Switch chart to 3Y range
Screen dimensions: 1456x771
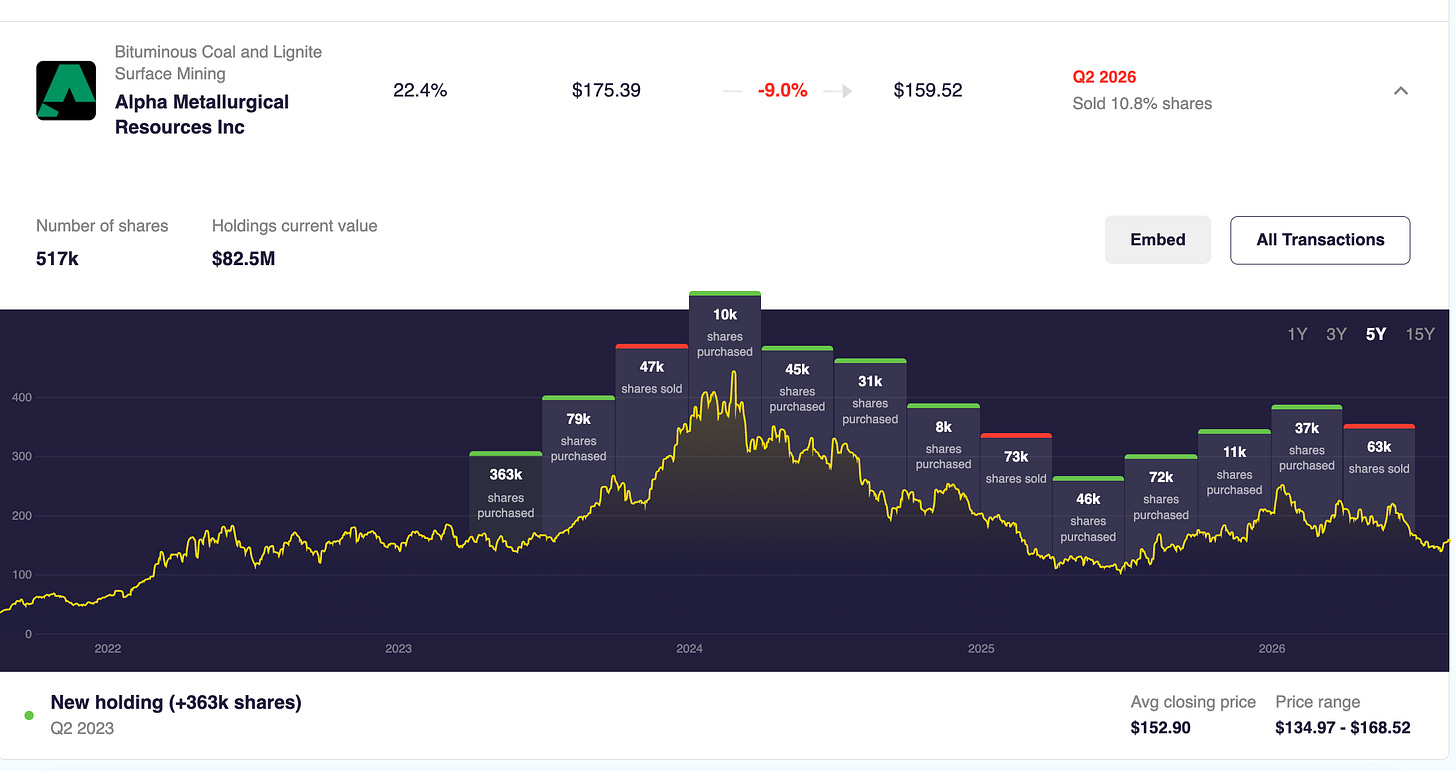[x=1336, y=334]
